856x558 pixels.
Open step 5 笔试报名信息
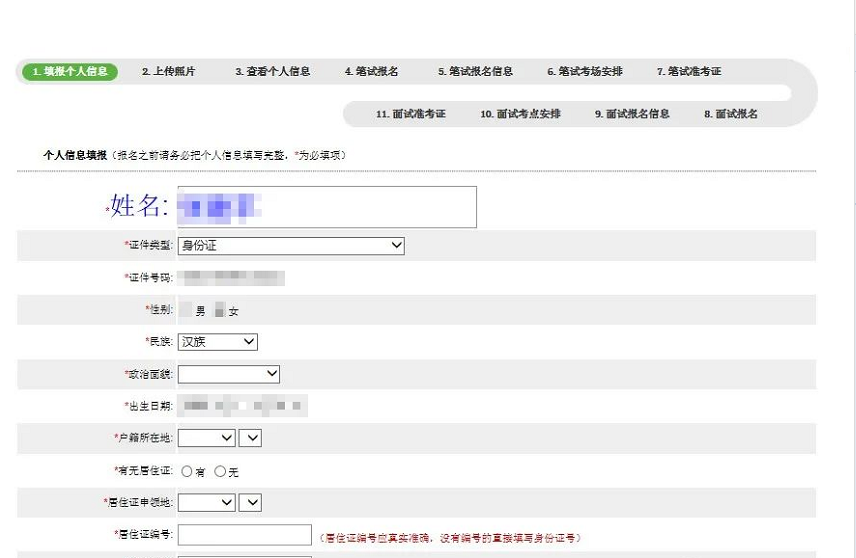pos(475,72)
